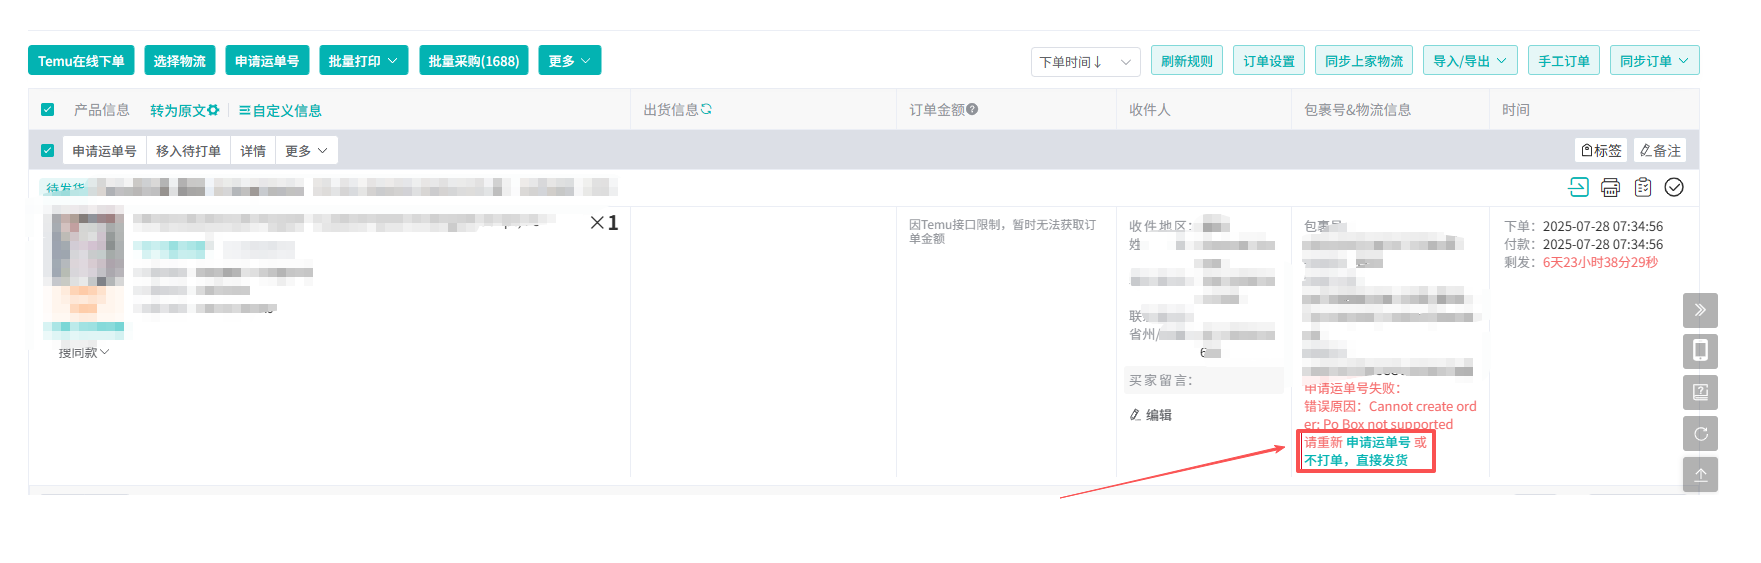
Task: Collapse sidebar with double chevron icon
Action: (1700, 310)
